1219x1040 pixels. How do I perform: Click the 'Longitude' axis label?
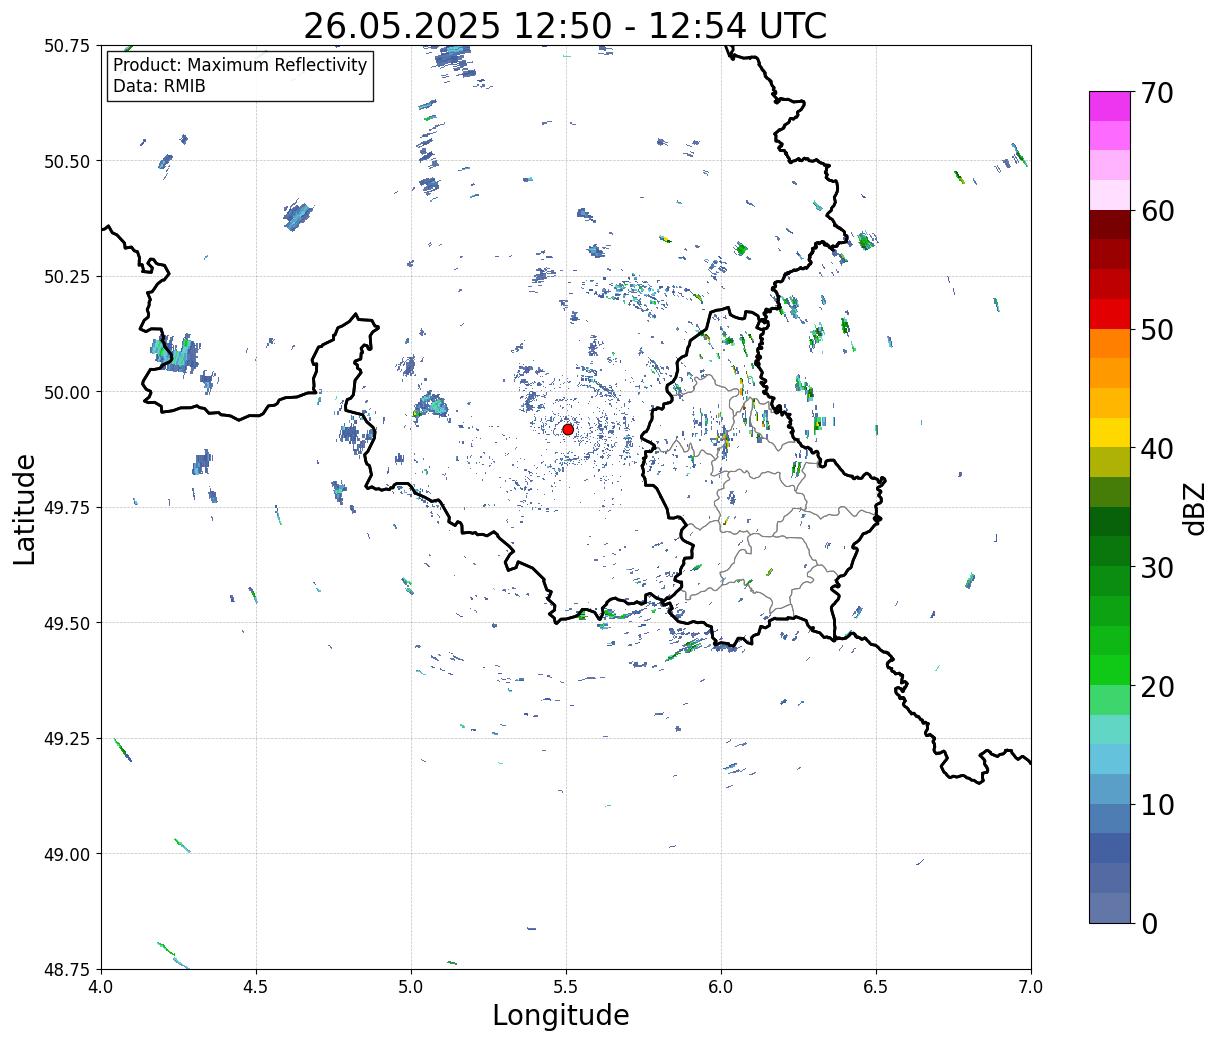point(561,1016)
